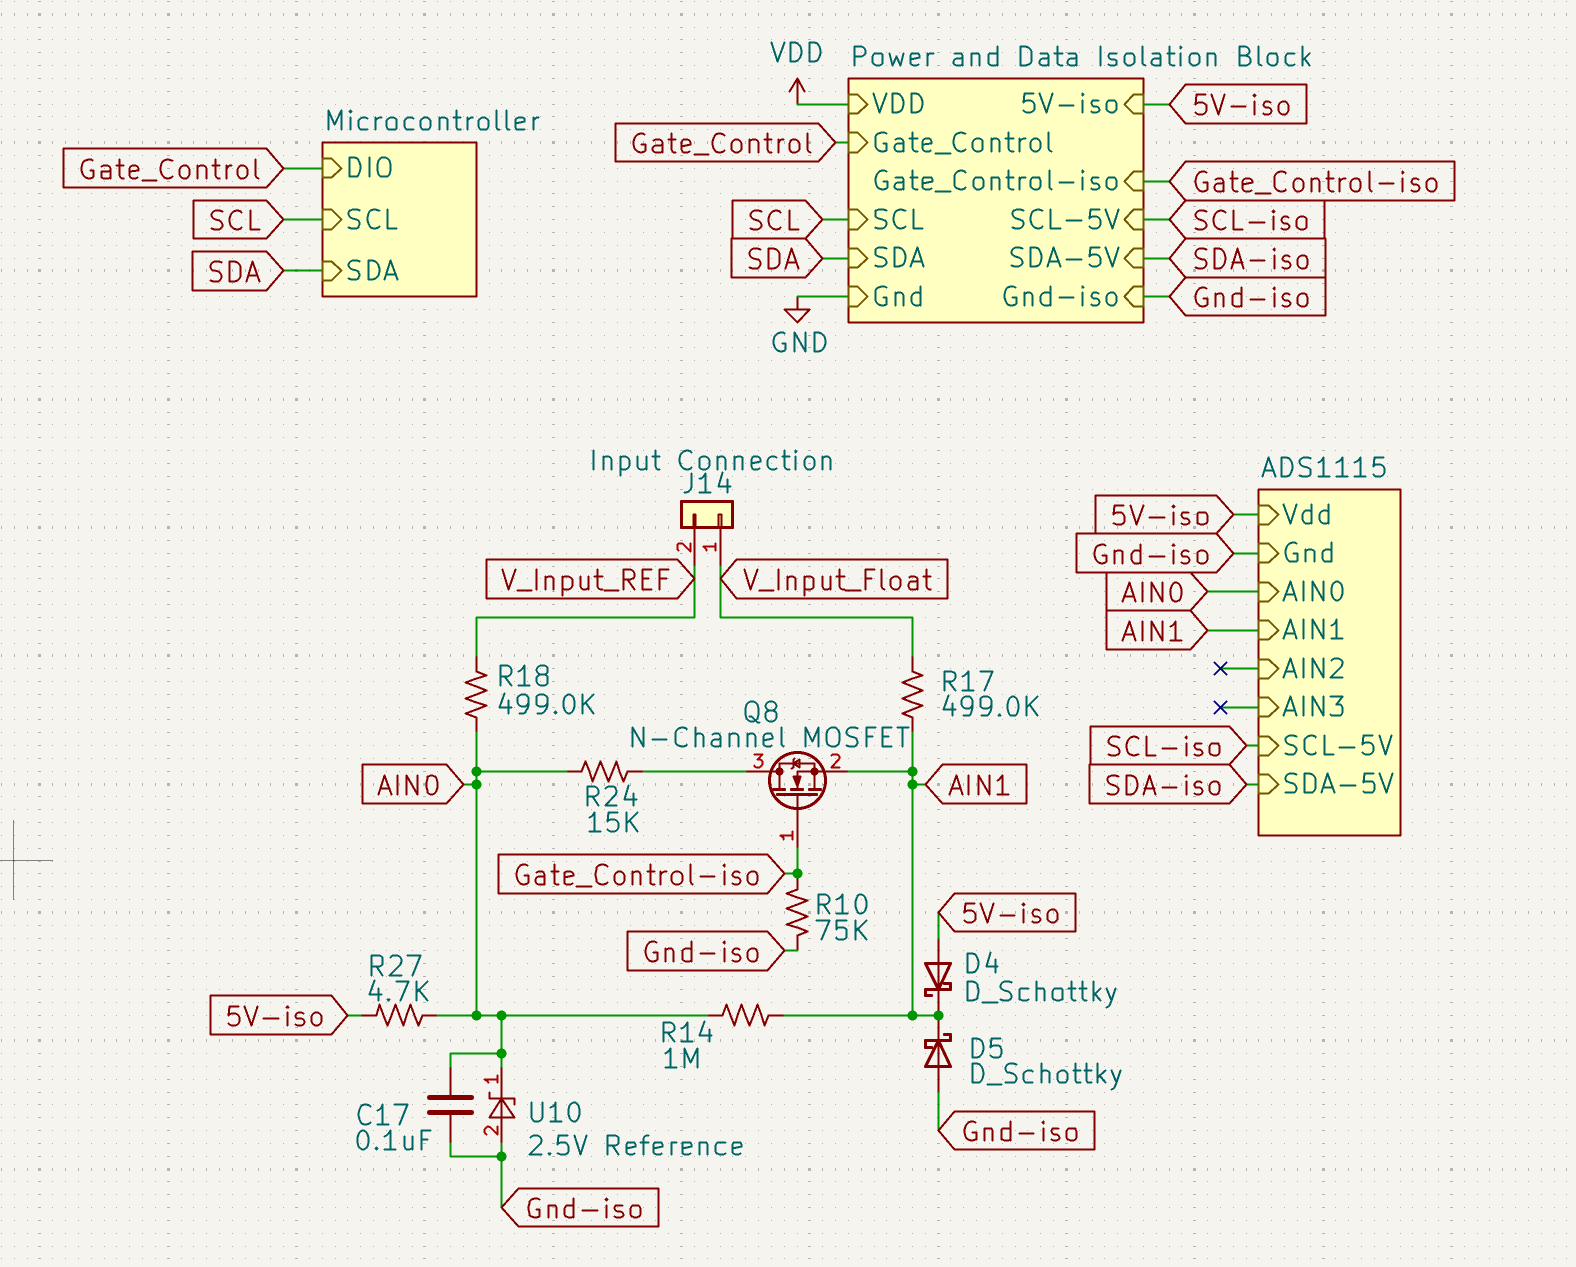Click the 0.1uF value of C17
1576x1267 pixels.
[393, 1141]
